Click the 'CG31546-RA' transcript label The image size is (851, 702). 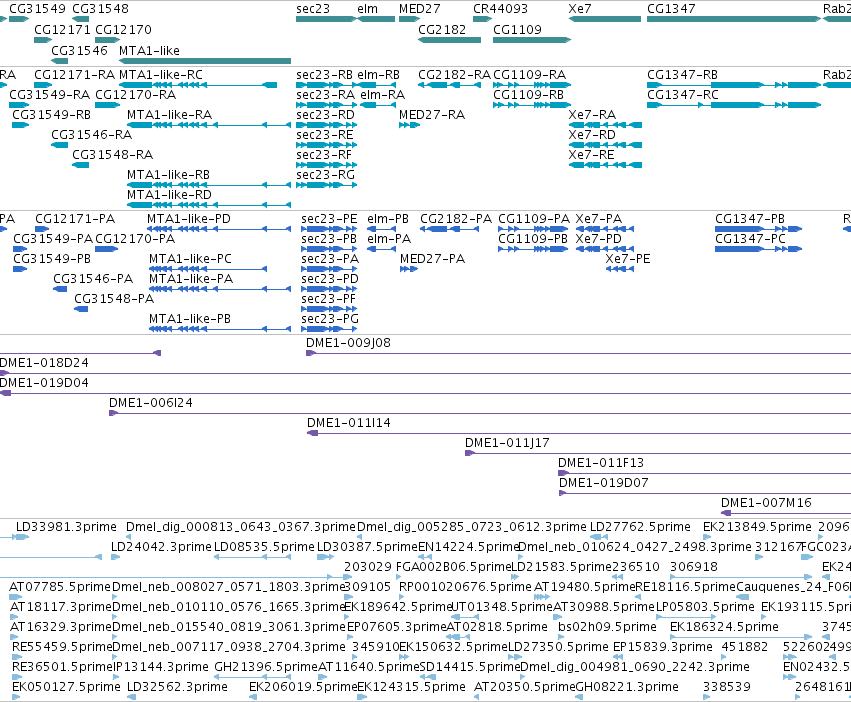[x=92, y=134]
